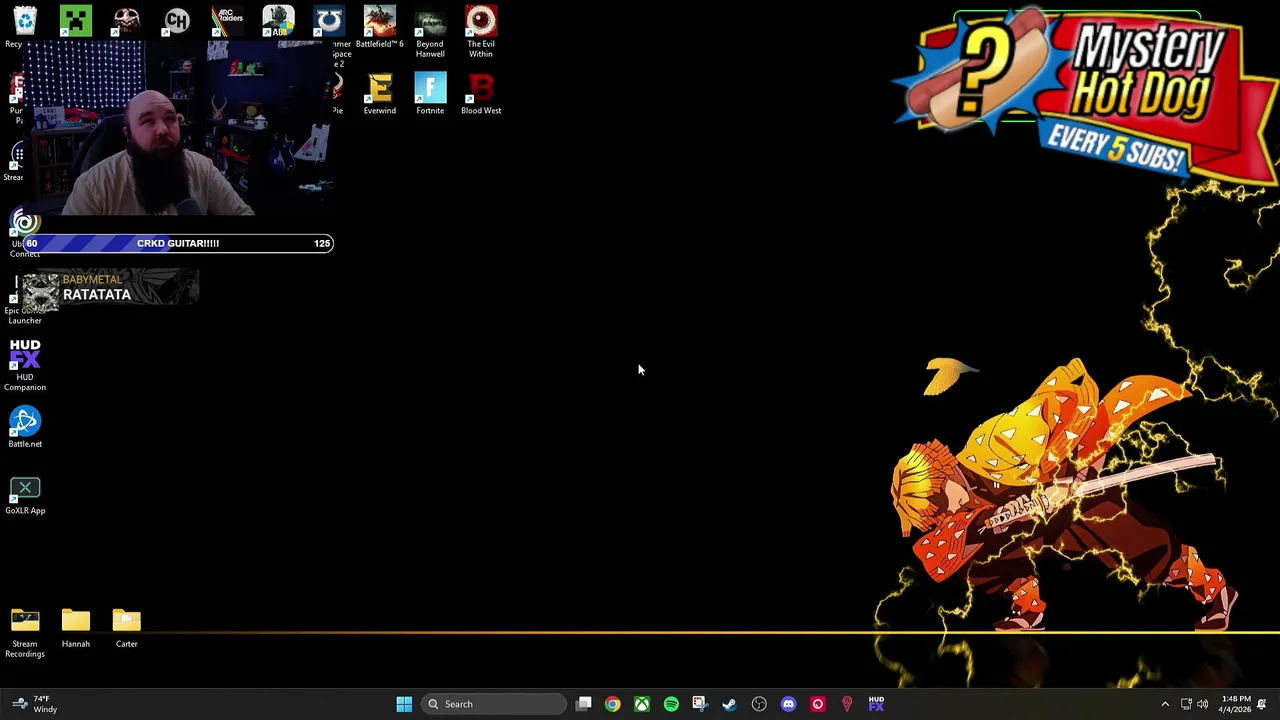This screenshot has height=720, width=1280.
Task: Open the Stream Recordings folder
Action: coord(25,633)
